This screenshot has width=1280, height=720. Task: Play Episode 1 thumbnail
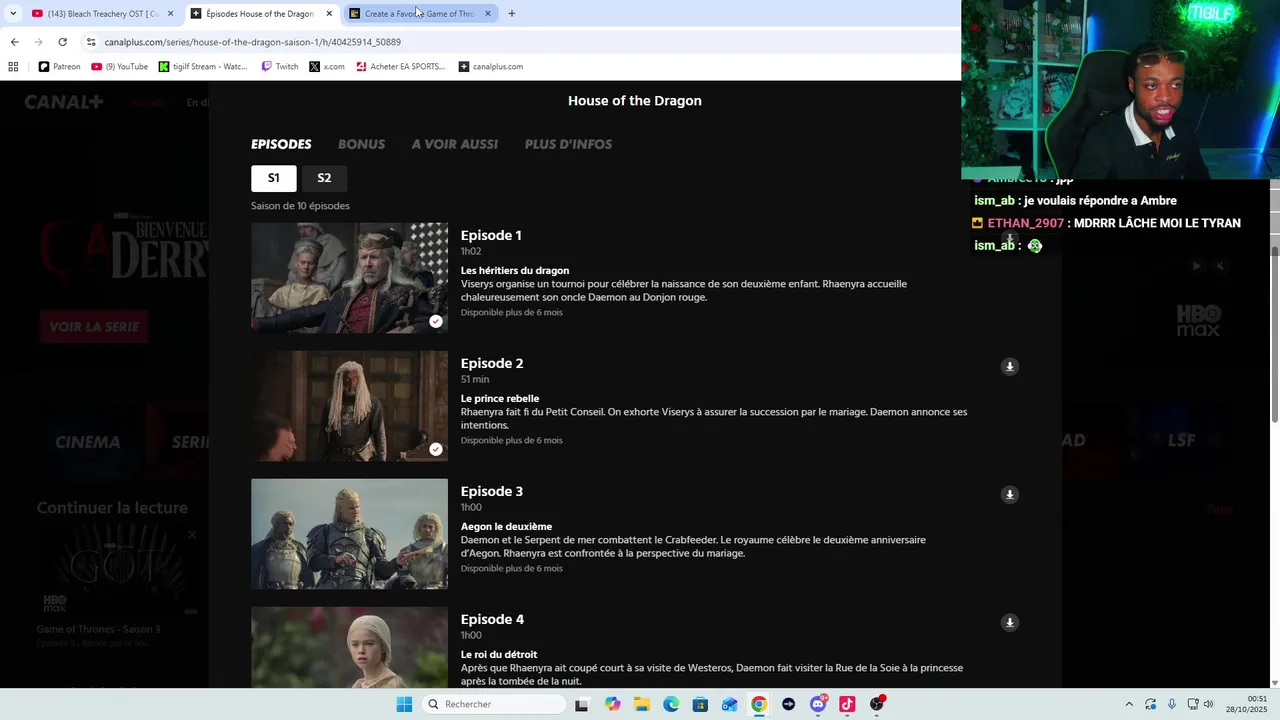[x=349, y=278]
